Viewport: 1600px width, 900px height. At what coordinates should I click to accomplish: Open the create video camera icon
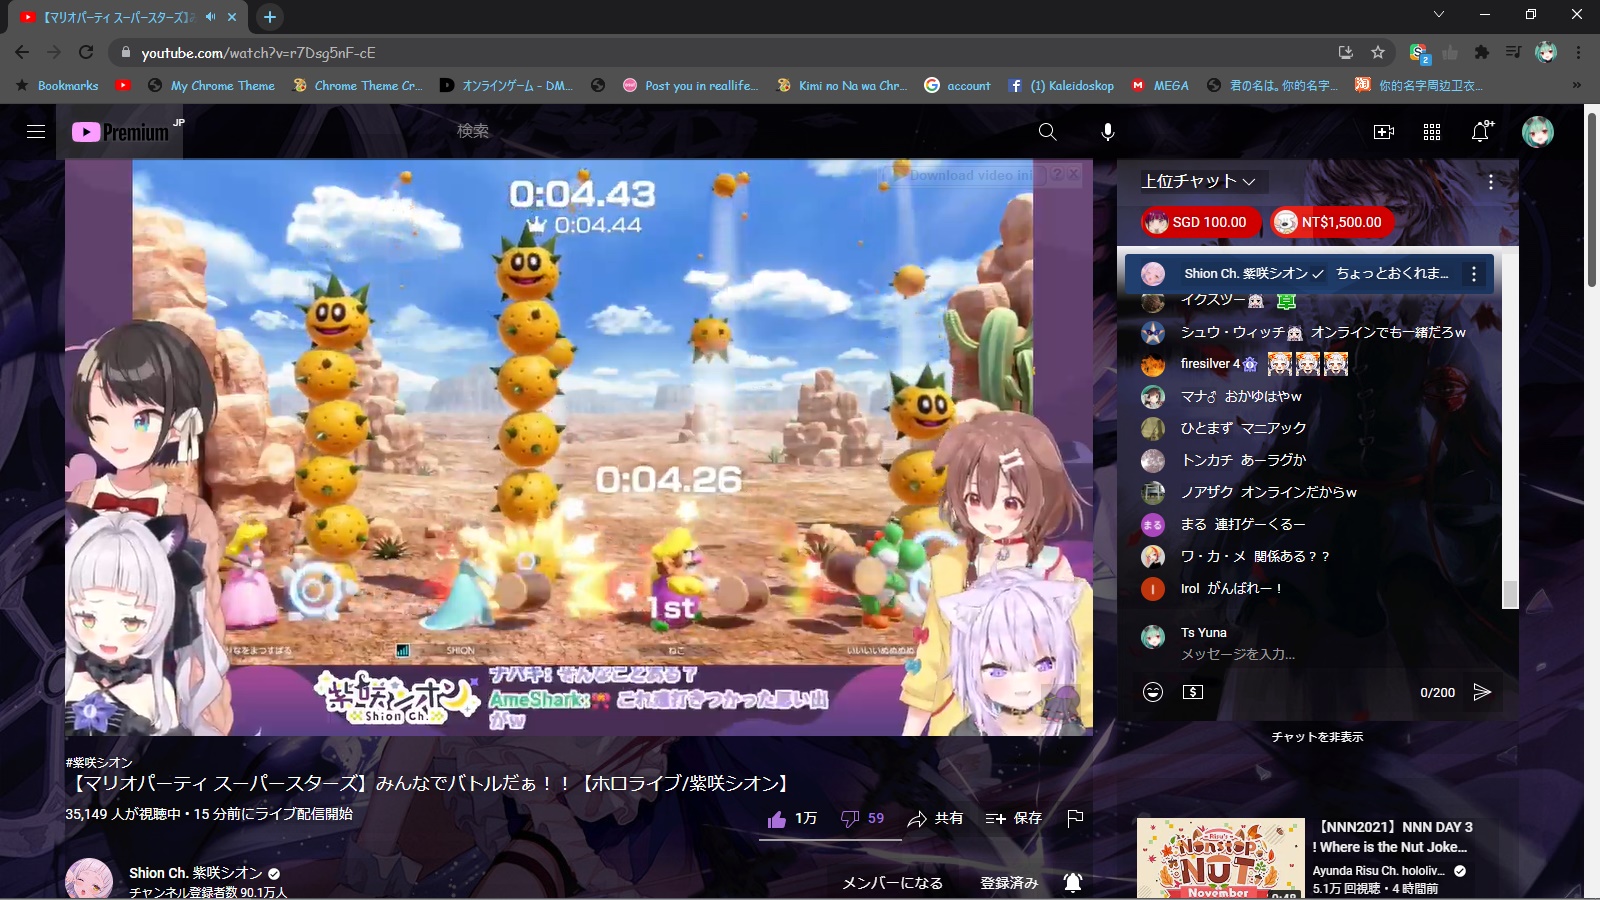coord(1384,132)
